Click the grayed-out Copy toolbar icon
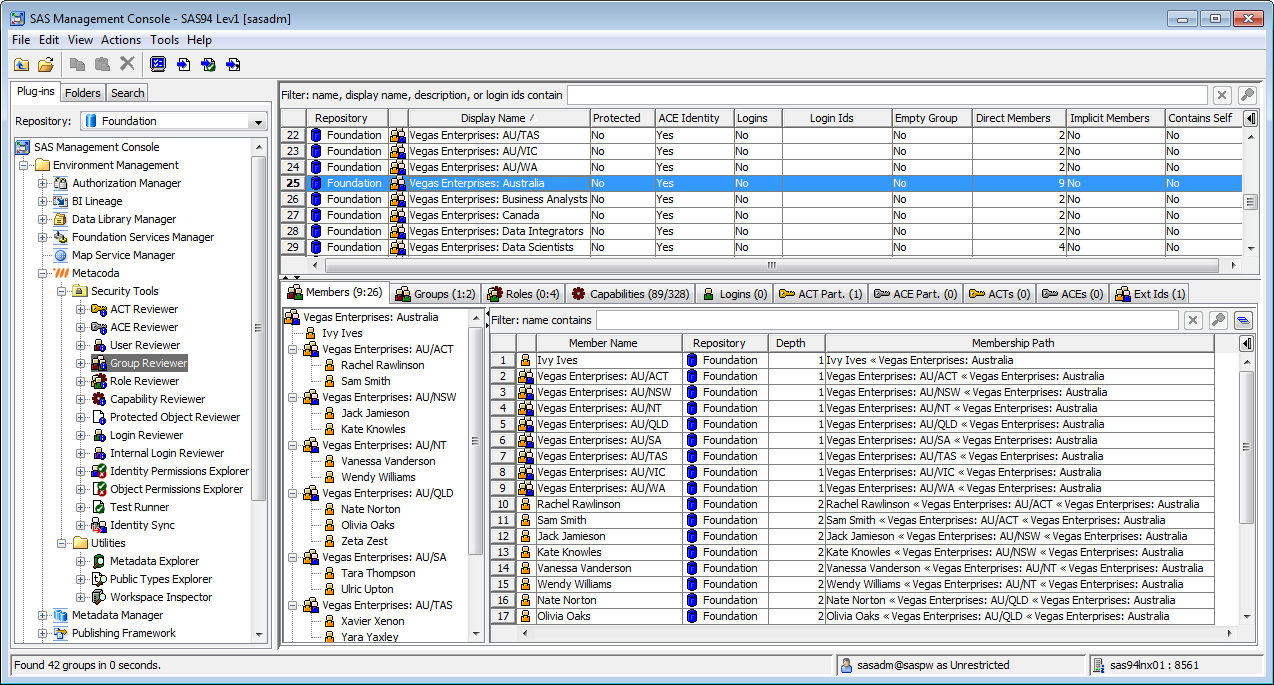The width and height of the screenshot is (1274, 685). point(78,64)
